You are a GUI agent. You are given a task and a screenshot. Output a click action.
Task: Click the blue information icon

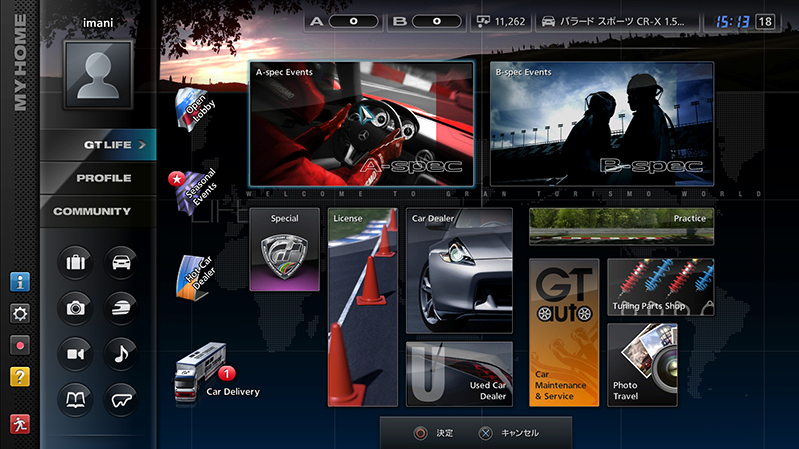(20, 282)
